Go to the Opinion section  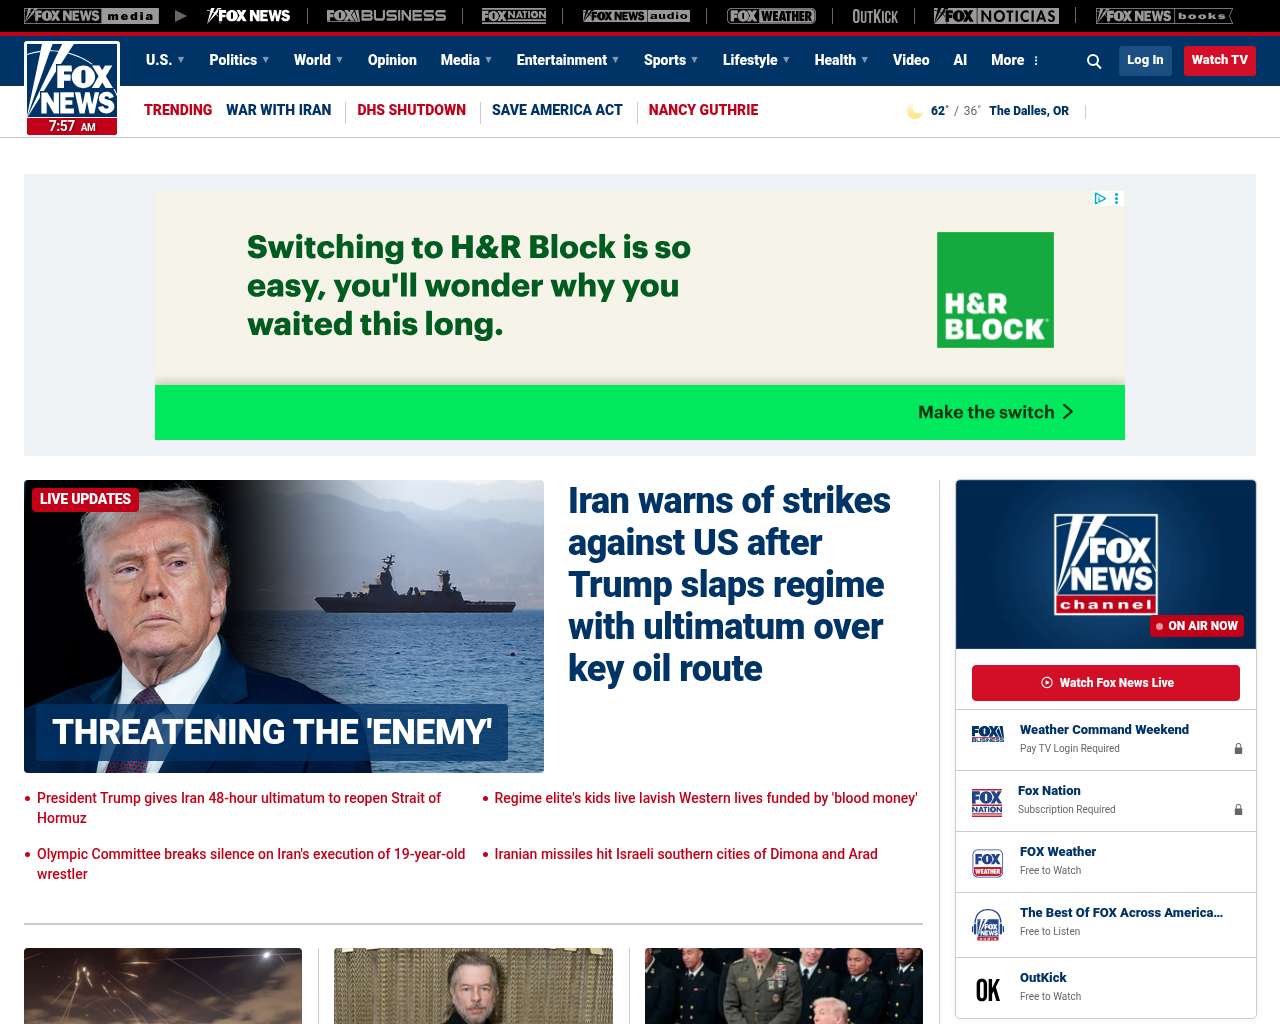point(392,60)
